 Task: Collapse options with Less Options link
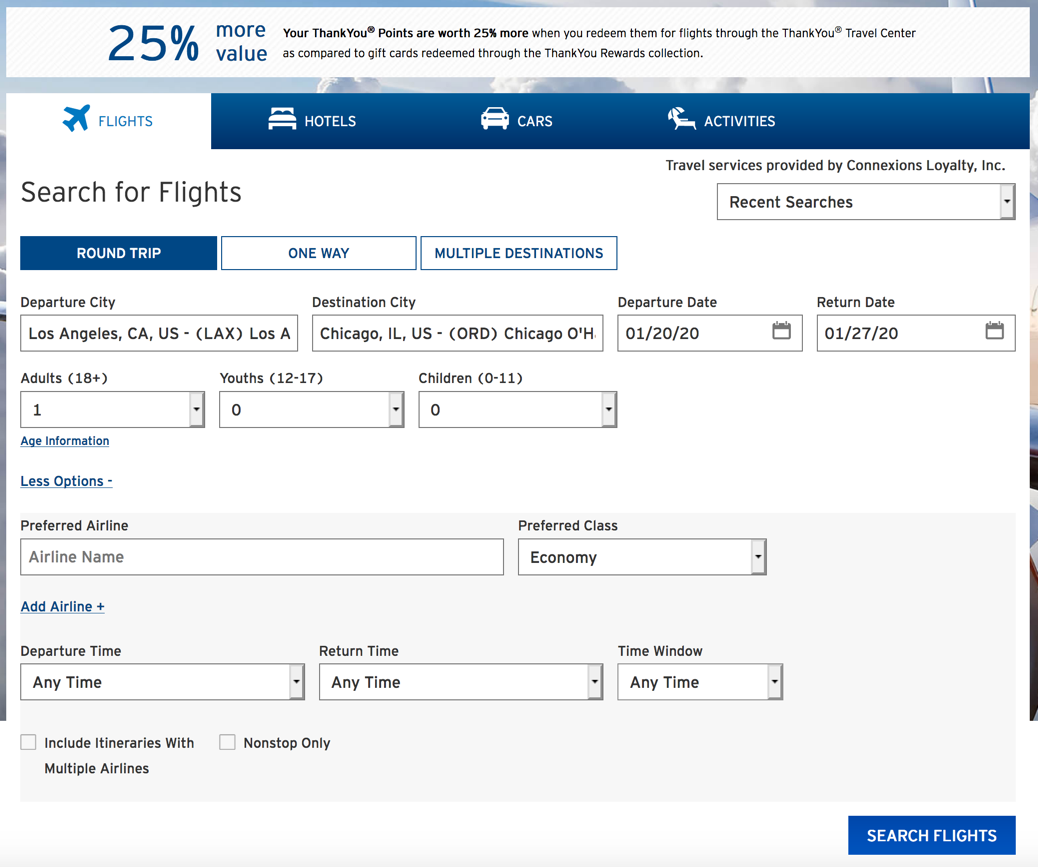(x=66, y=481)
